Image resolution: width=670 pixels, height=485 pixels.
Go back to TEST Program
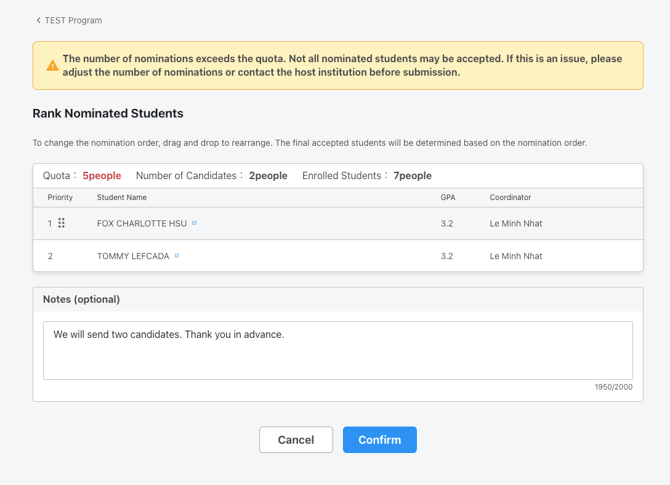(73, 20)
